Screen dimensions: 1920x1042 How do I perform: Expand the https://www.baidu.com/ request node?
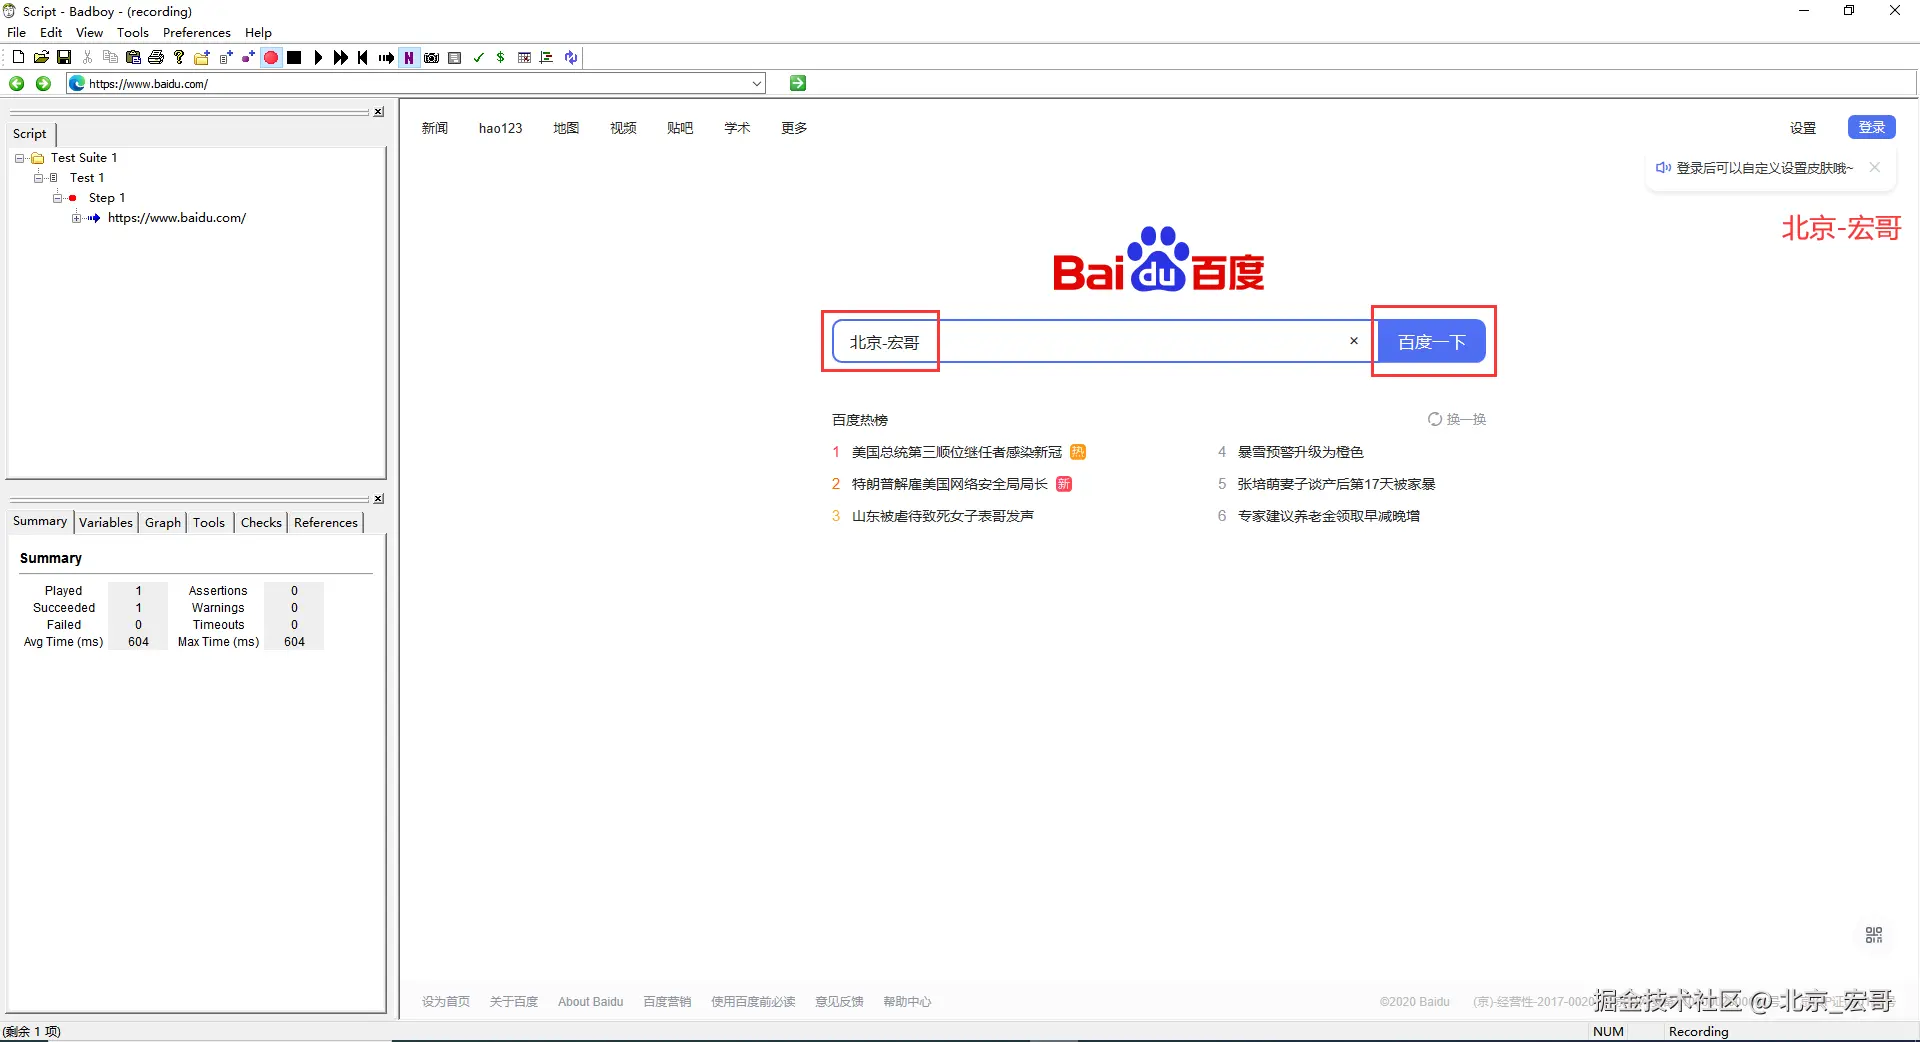click(76, 218)
